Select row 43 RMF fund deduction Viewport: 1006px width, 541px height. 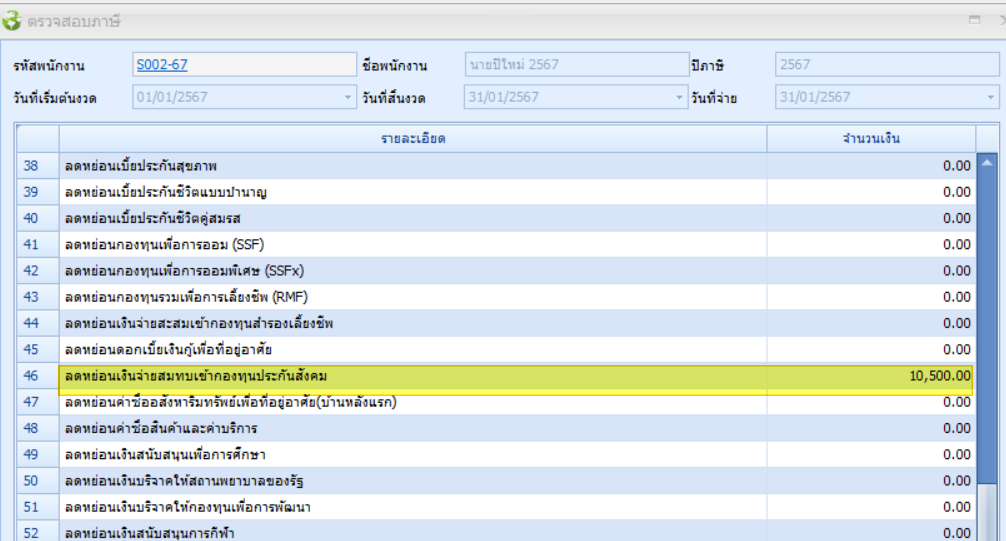pyautogui.click(x=412, y=297)
